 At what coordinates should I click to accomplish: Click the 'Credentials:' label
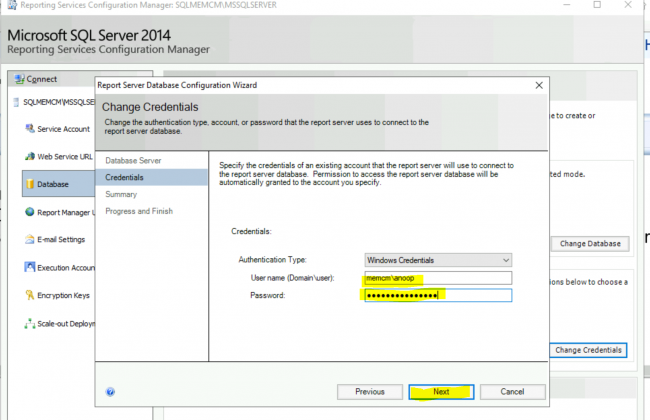click(251, 231)
